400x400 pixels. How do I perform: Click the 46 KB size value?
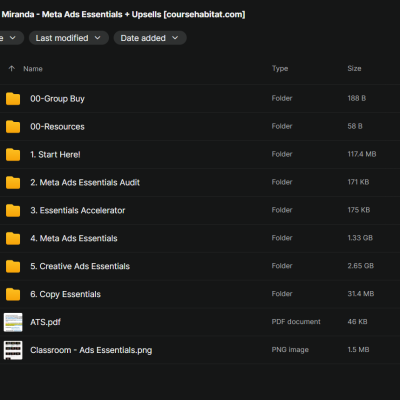(x=357, y=322)
